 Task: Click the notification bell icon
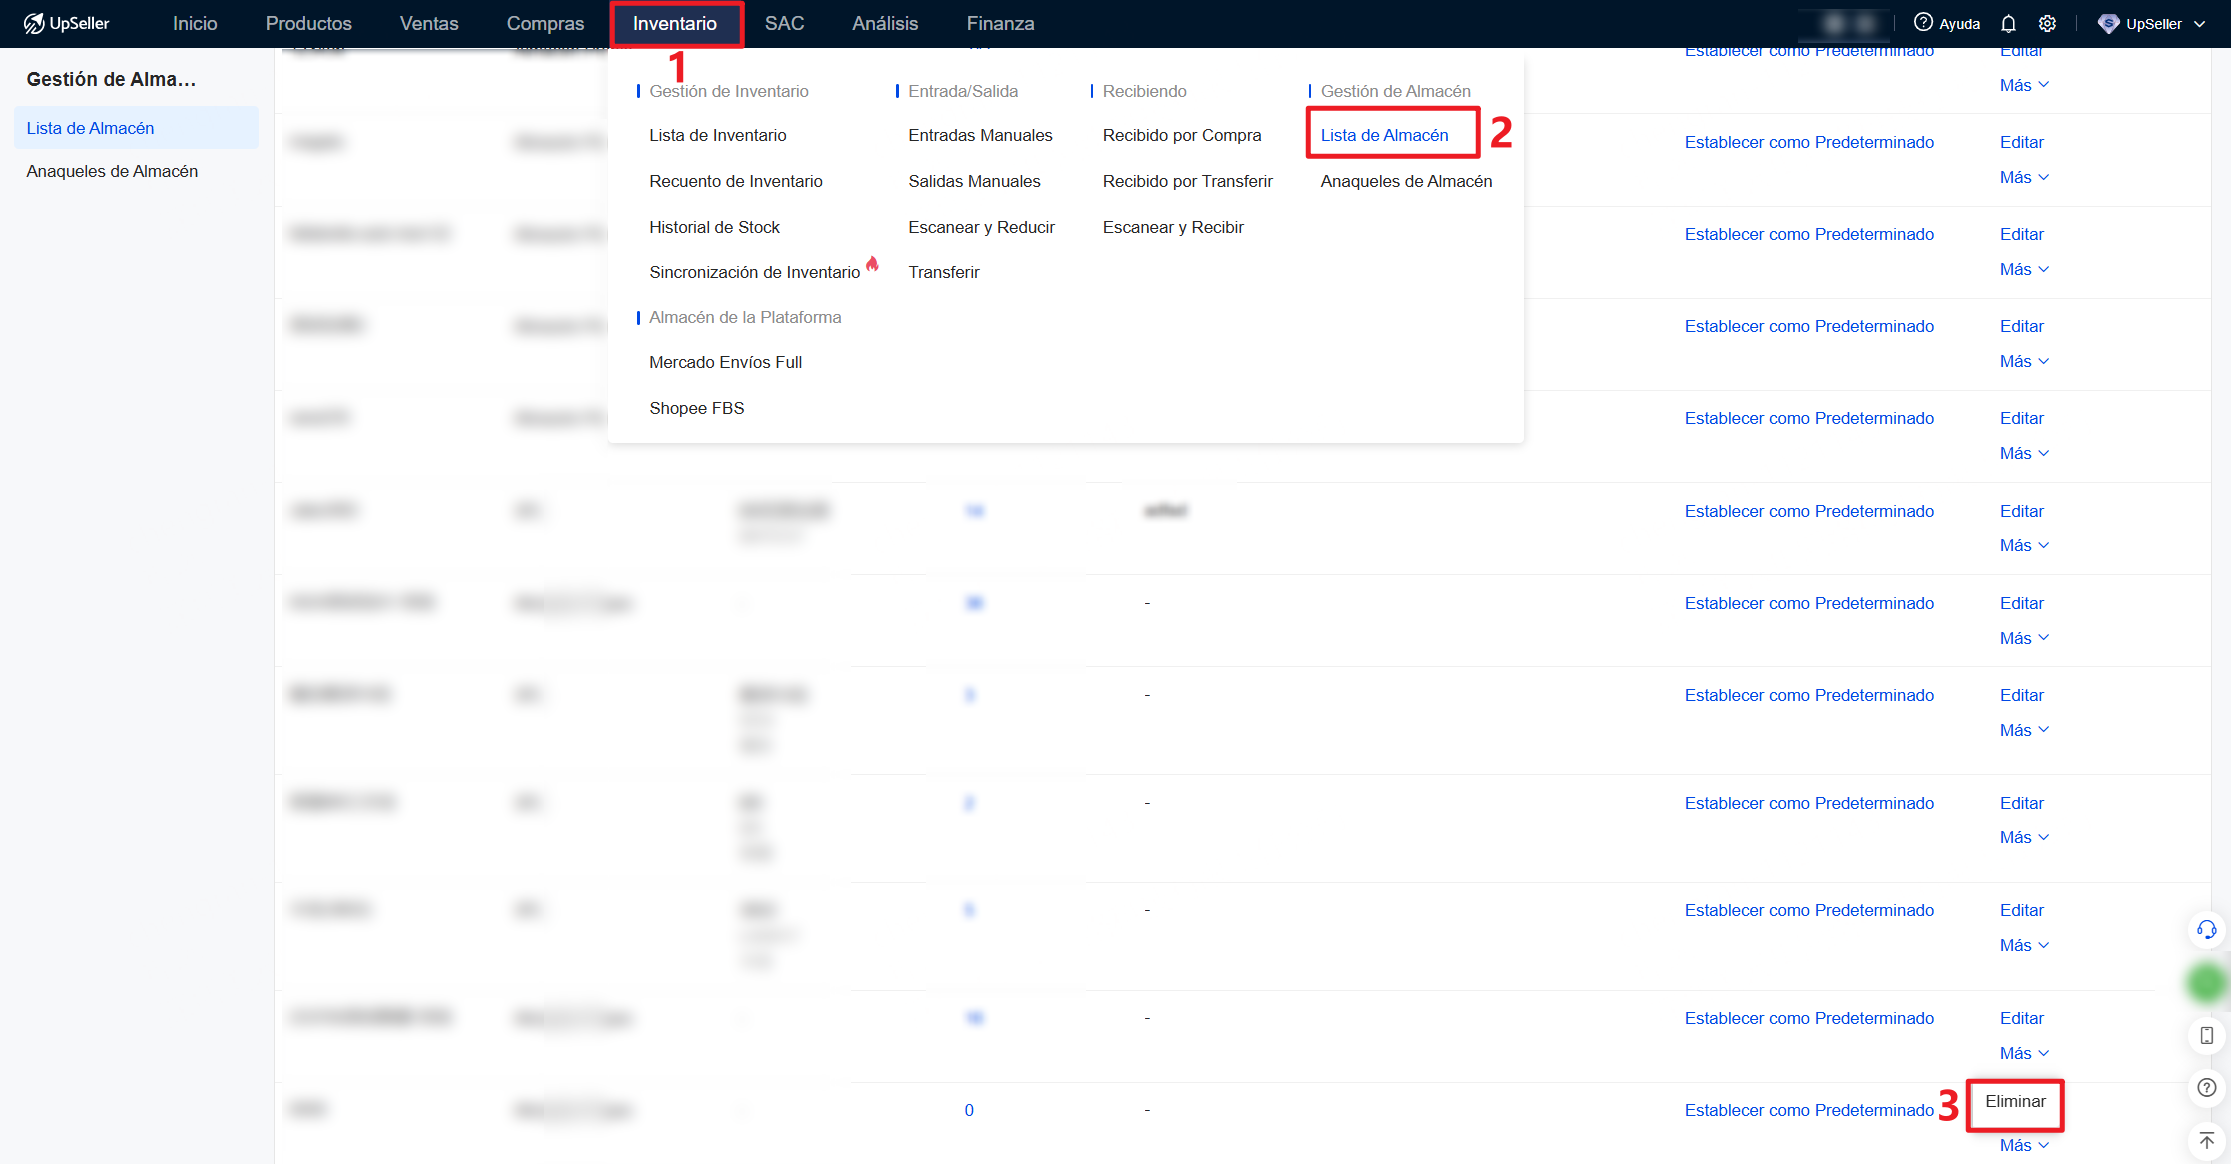click(2008, 24)
